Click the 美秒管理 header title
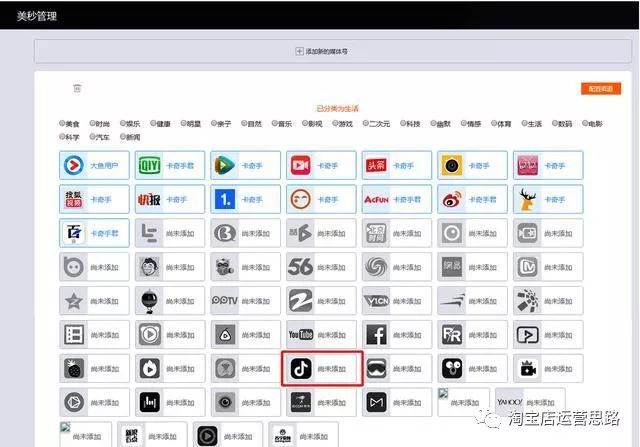 pos(37,16)
